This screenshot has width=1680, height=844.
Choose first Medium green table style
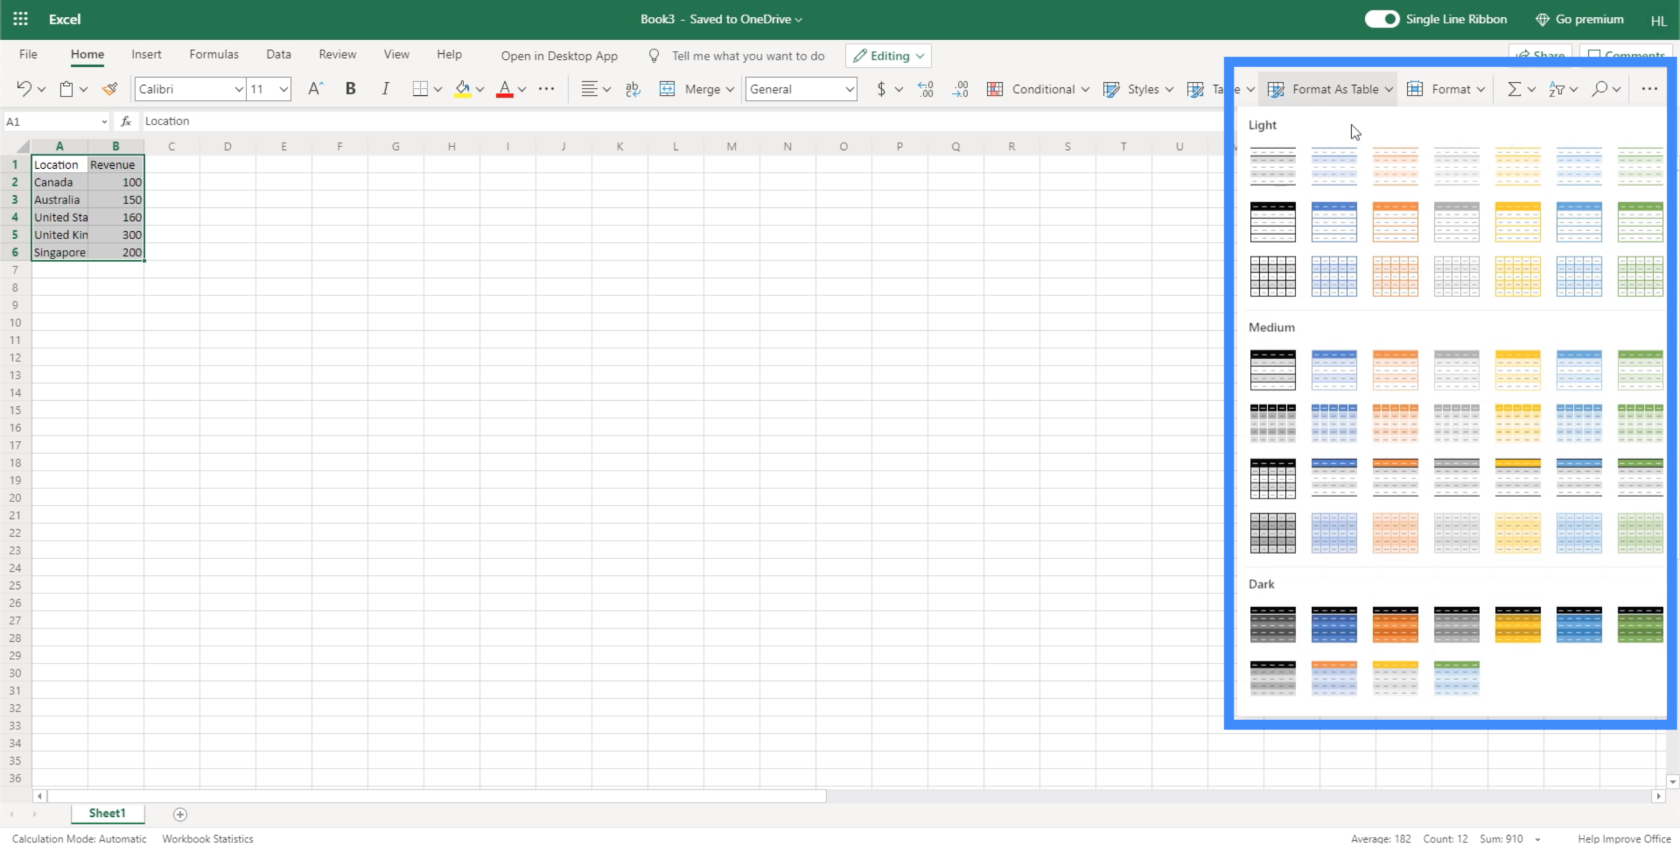click(x=1640, y=369)
